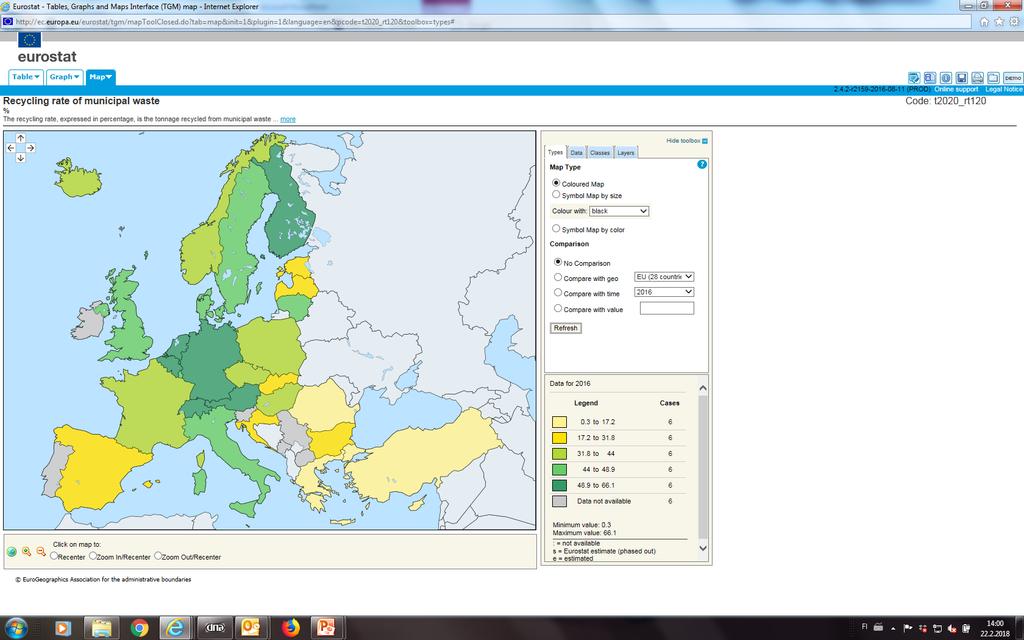1024x640 pixels.
Task: Click the 17.2 to 31.8 legend colour swatch
Action: (x=559, y=438)
